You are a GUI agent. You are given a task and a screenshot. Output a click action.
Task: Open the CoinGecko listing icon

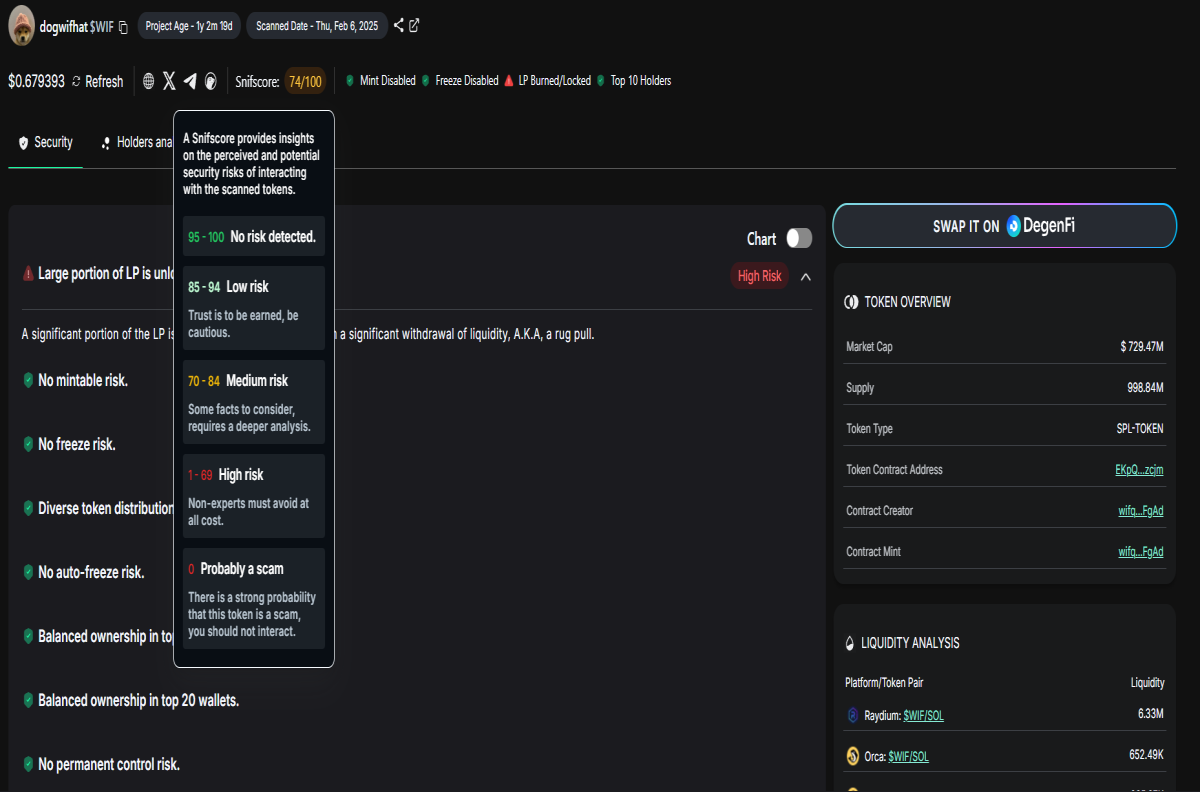tap(211, 81)
